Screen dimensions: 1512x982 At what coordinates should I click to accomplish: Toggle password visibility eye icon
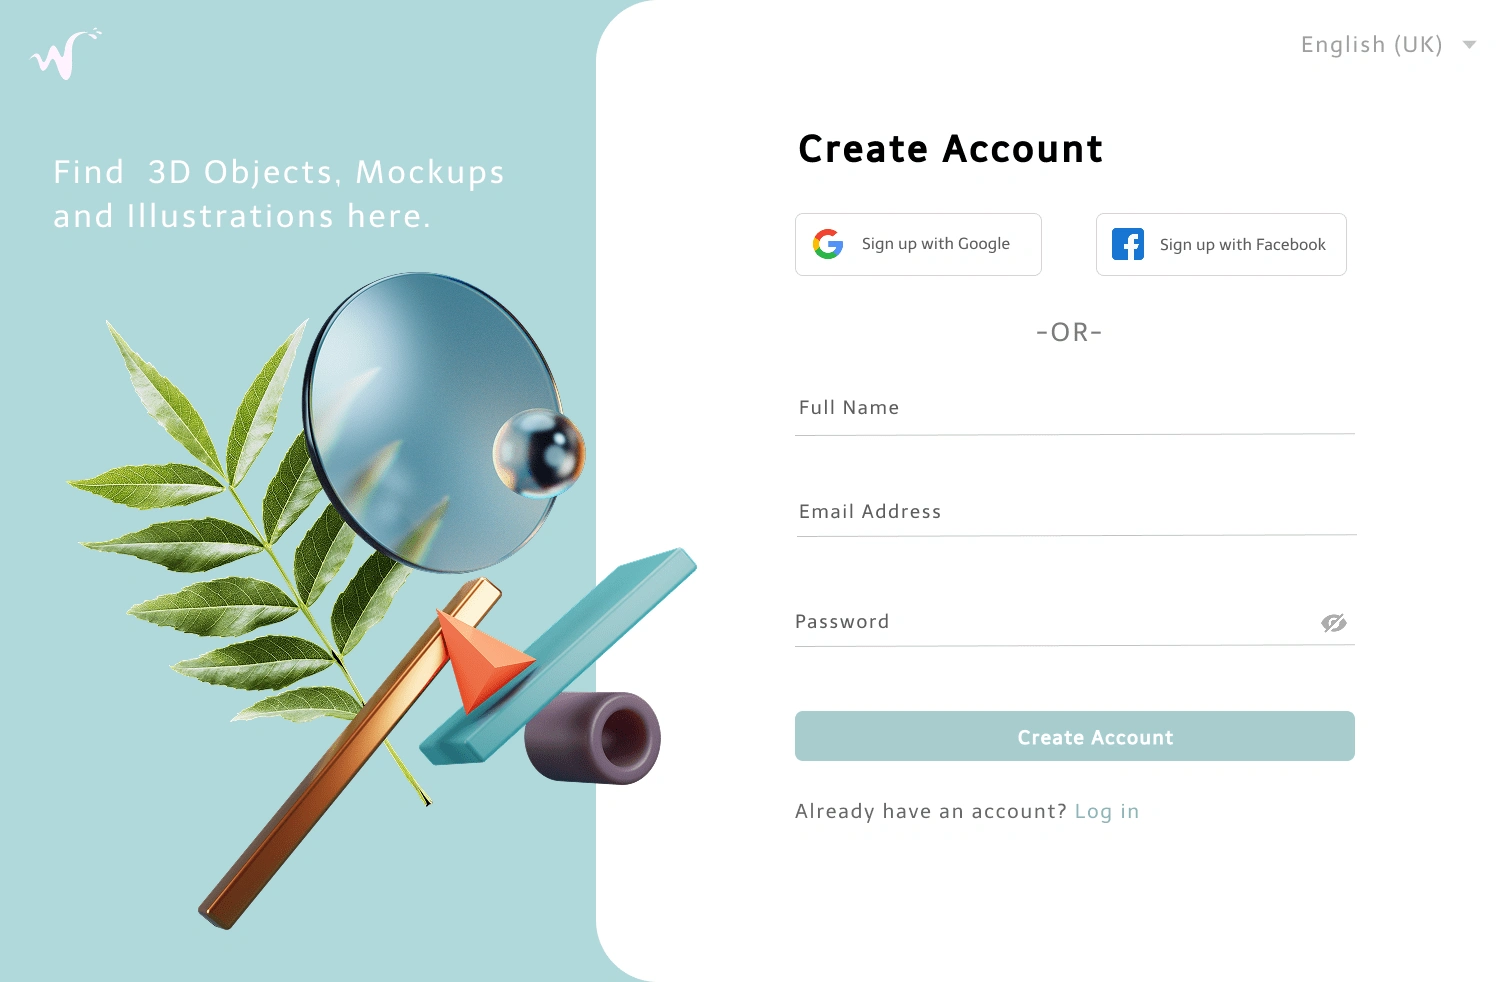click(1334, 623)
